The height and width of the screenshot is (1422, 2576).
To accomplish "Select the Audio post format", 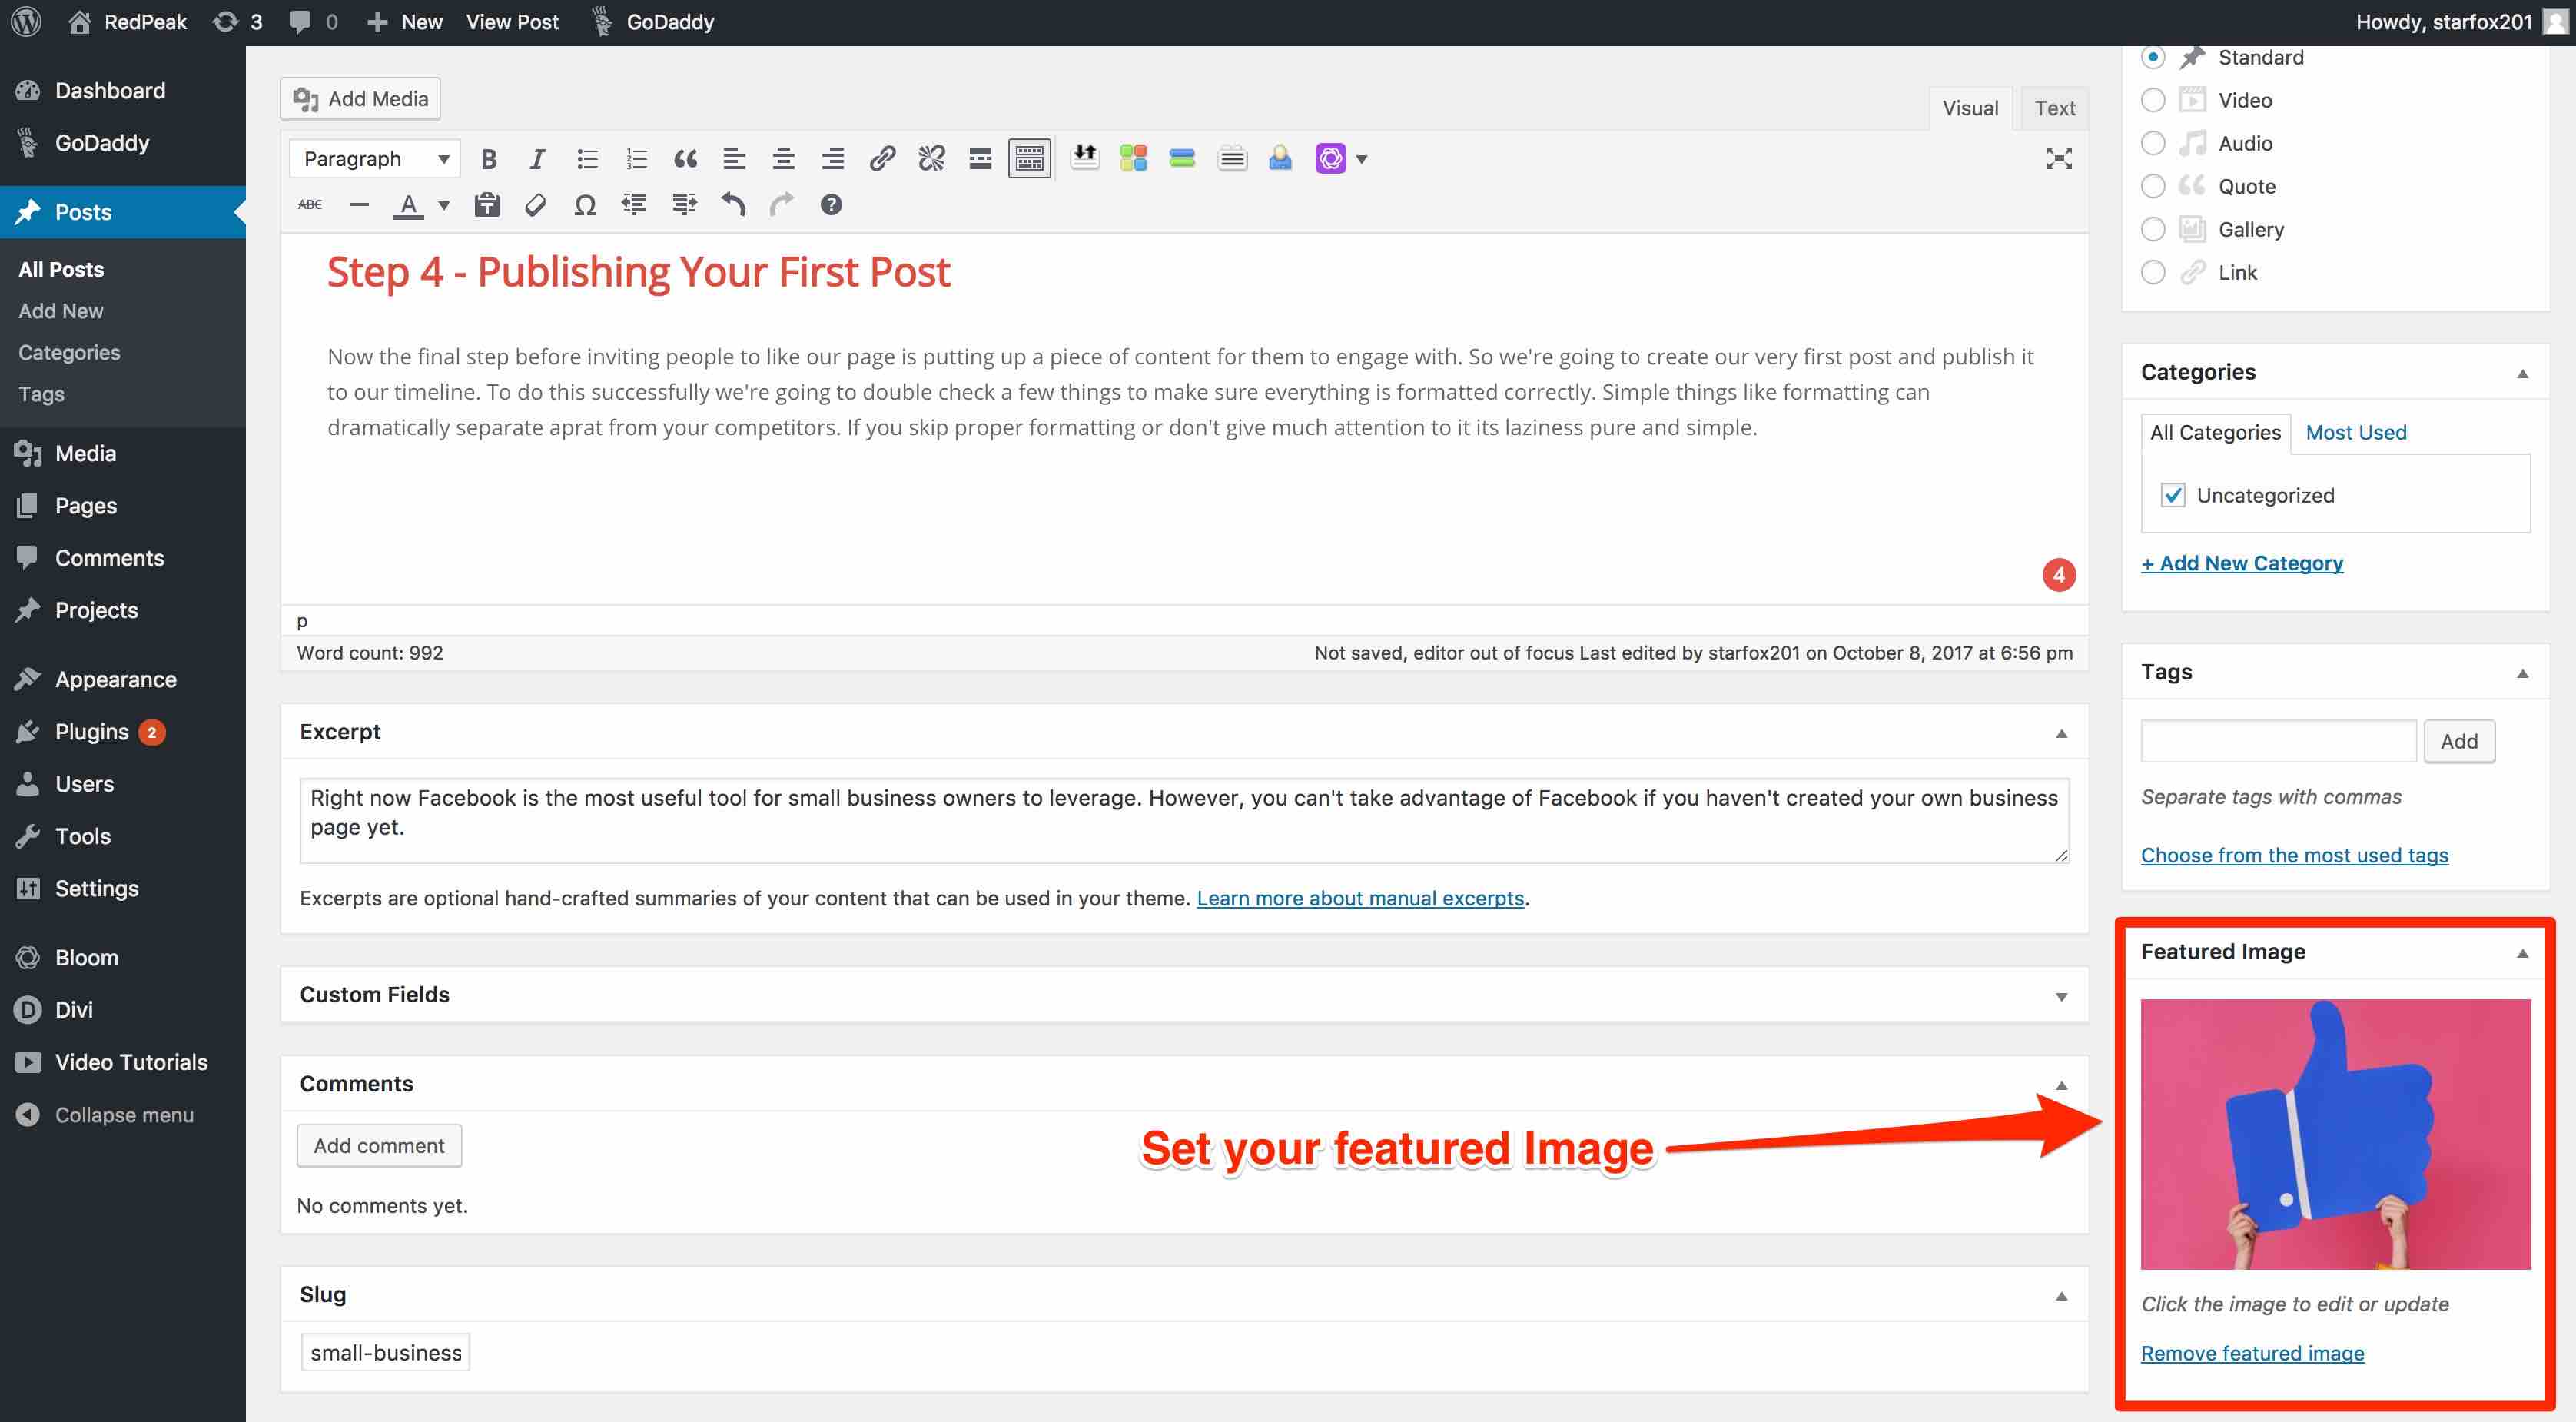I will 2153,143.
